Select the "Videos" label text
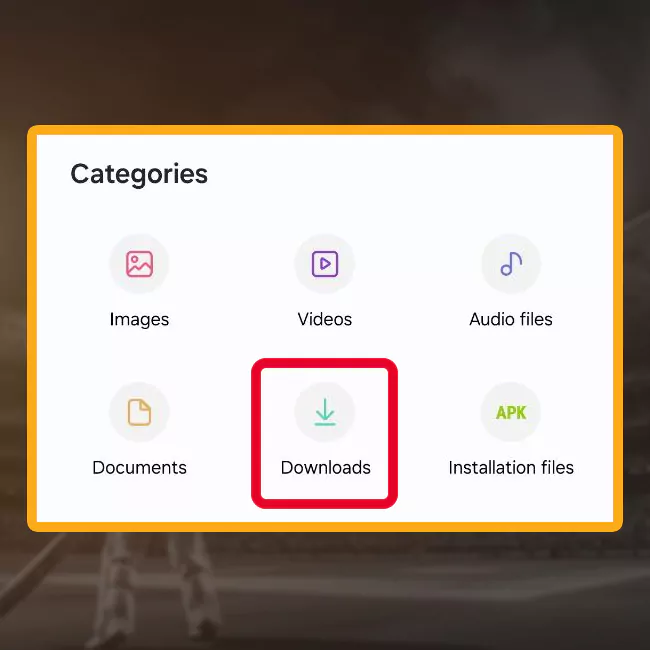The width and height of the screenshot is (650, 650). tap(325, 319)
